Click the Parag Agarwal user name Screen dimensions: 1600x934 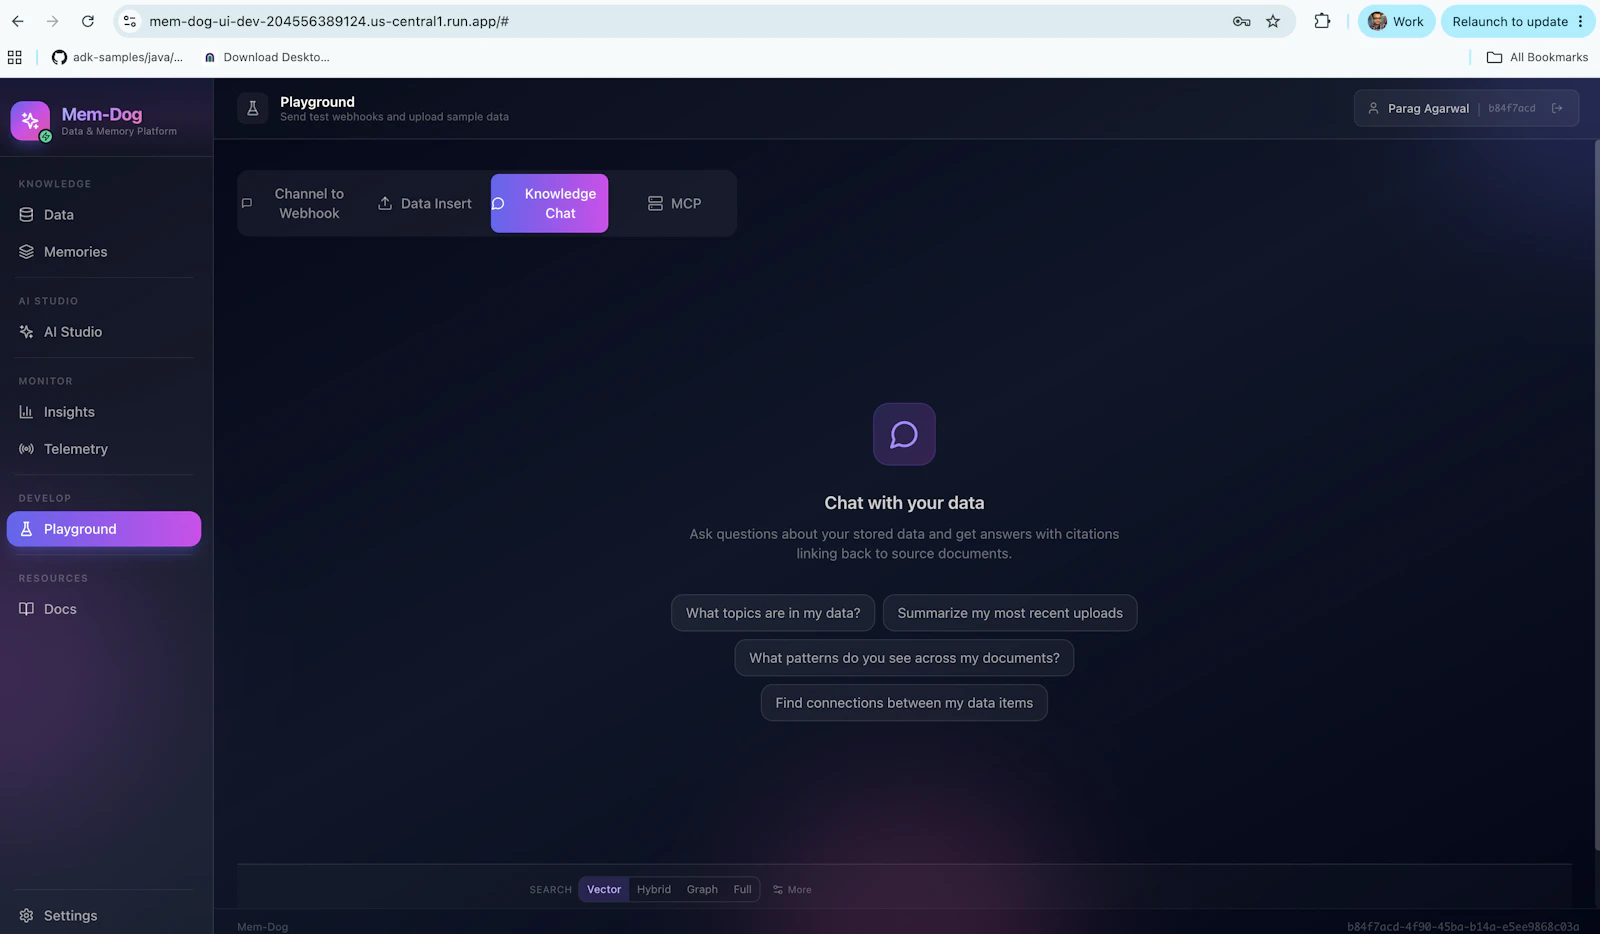(1428, 108)
